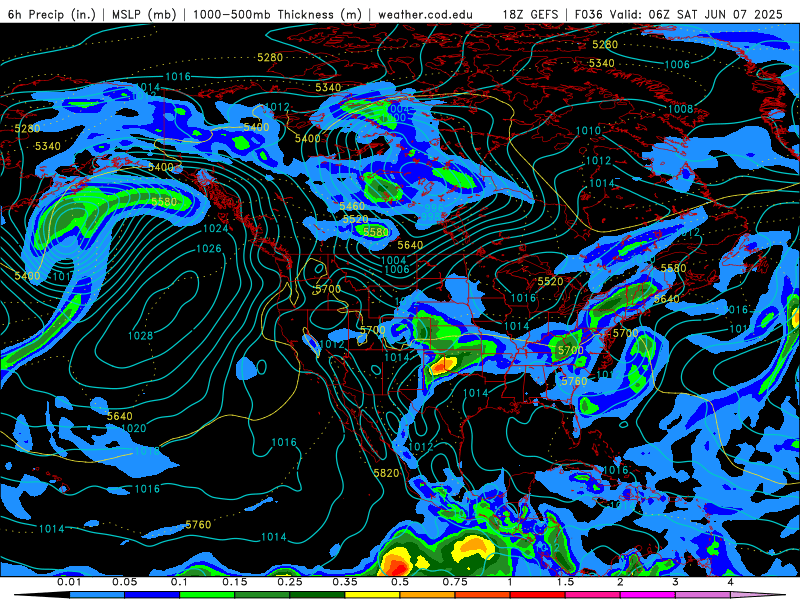Click the 0.25 legend value

(x=290, y=582)
